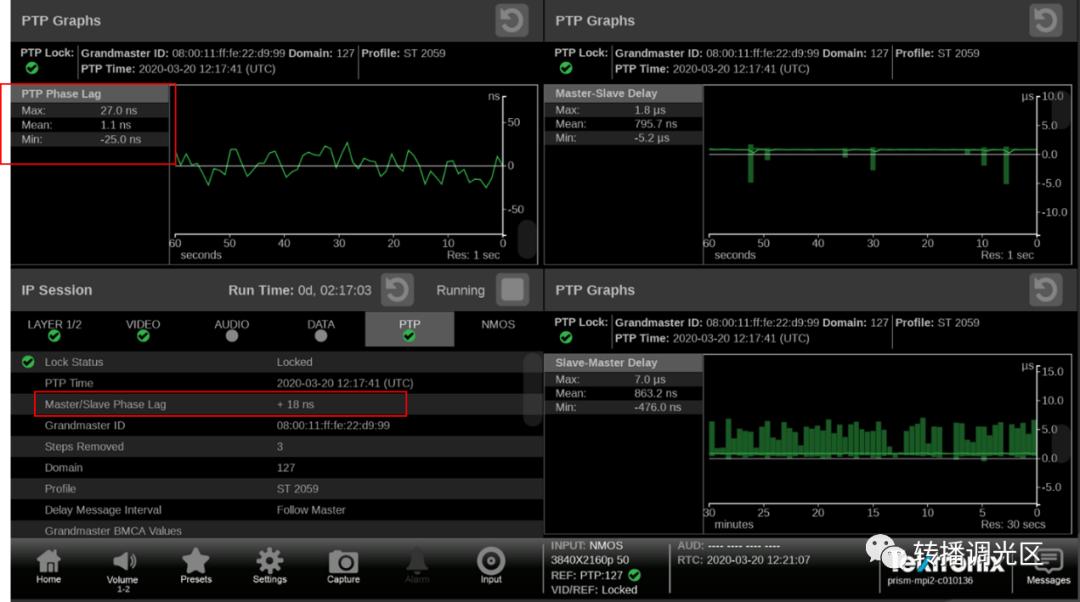
Task: Reset the top-left PTP Phase Lag graph
Action: click(x=511, y=20)
